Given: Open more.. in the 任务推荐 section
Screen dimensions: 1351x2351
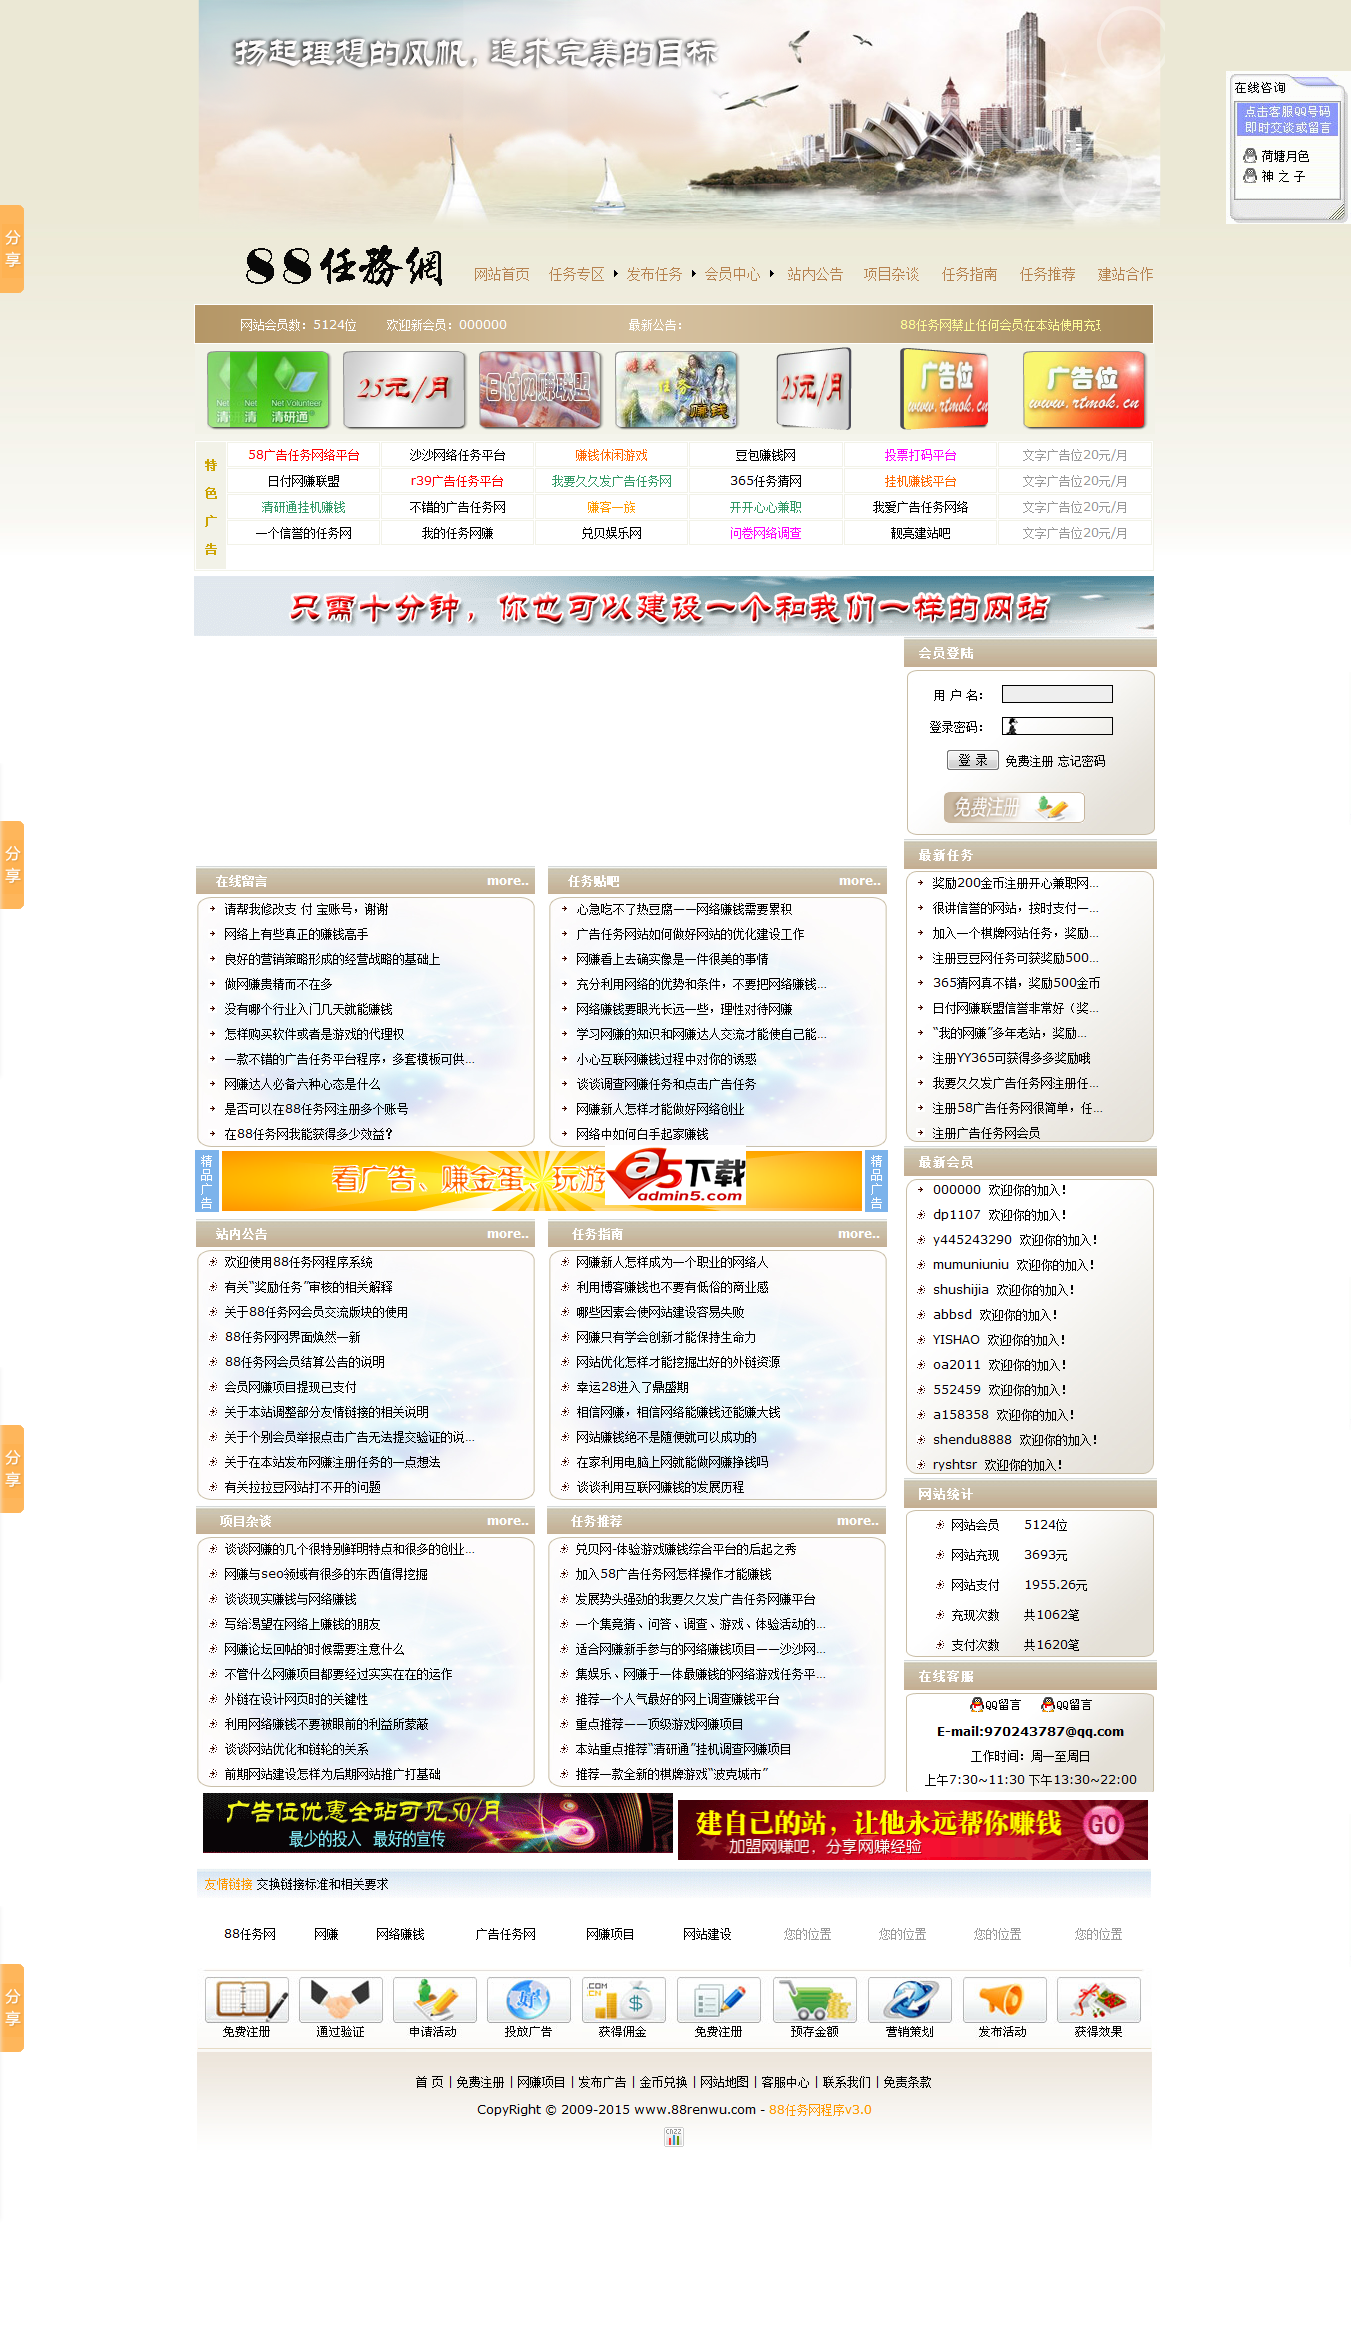Looking at the screenshot, I should tap(858, 1521).
